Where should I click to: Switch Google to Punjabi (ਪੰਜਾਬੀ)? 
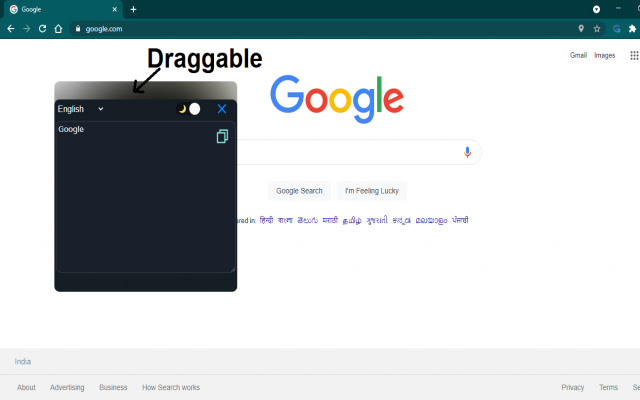460,220
